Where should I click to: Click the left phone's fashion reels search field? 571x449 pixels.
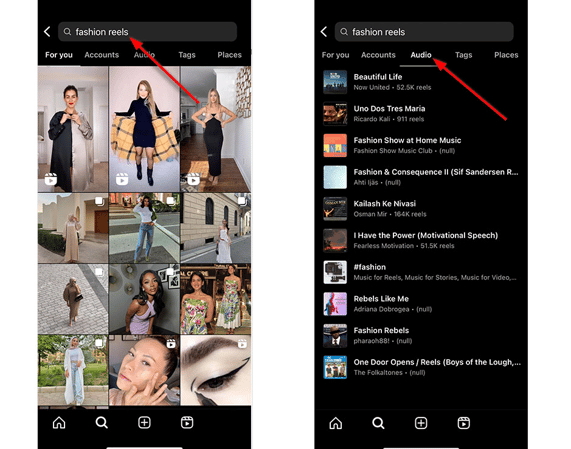[x=147, y=32]
